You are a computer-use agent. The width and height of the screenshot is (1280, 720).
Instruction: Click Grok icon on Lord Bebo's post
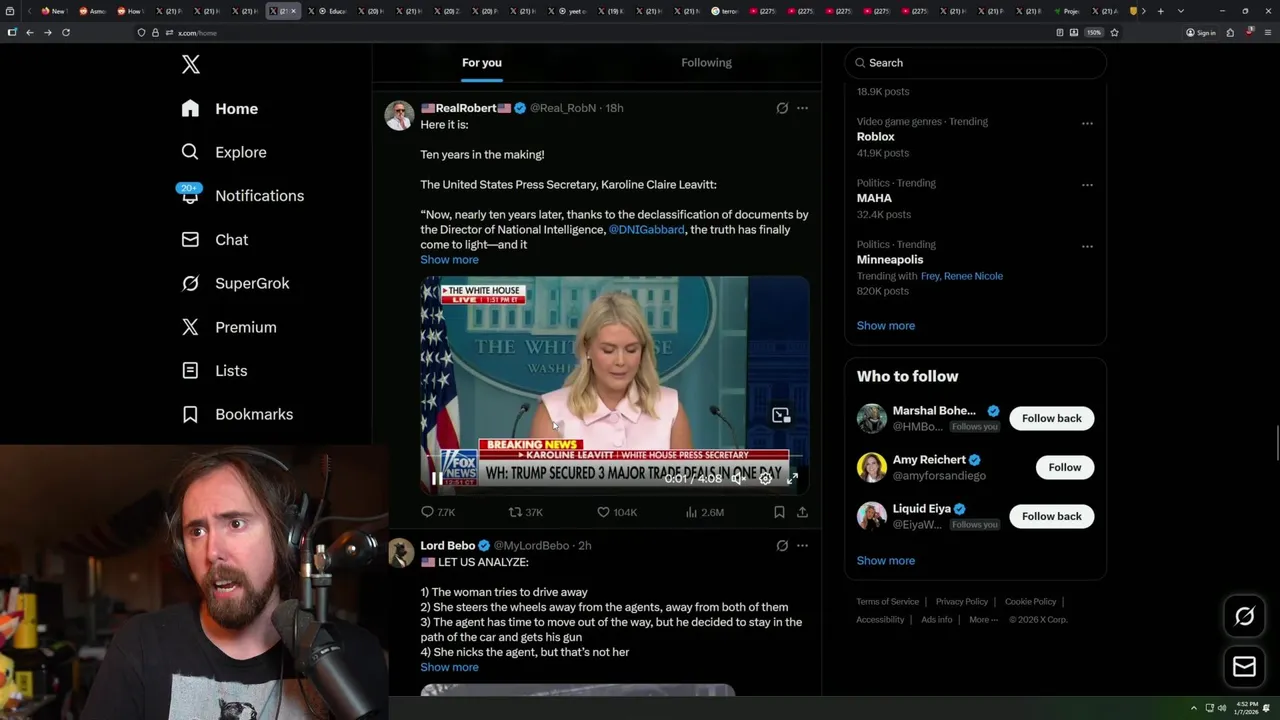pyautogui.click(x=782, y=546)
